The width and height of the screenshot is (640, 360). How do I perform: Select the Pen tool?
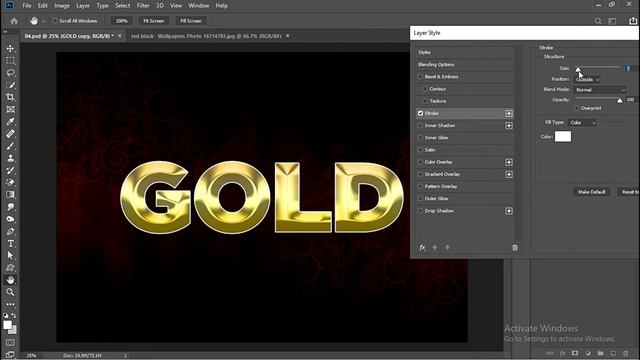coord(11,231)
